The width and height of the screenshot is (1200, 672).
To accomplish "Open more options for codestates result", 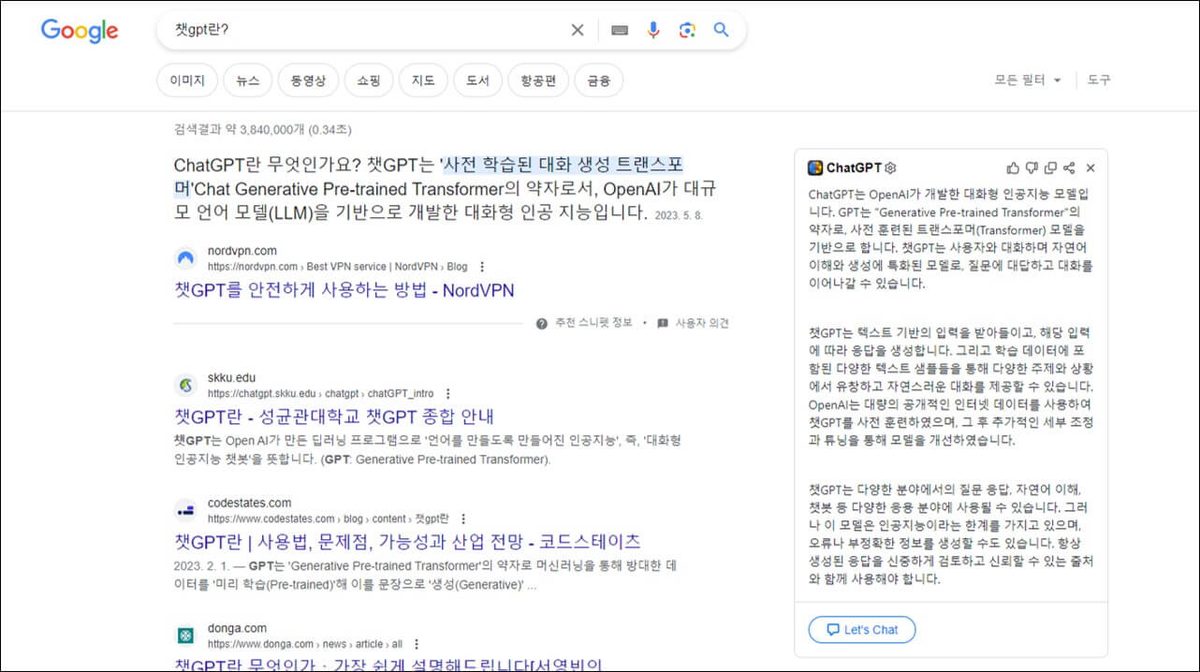I will tap(462, 519).
